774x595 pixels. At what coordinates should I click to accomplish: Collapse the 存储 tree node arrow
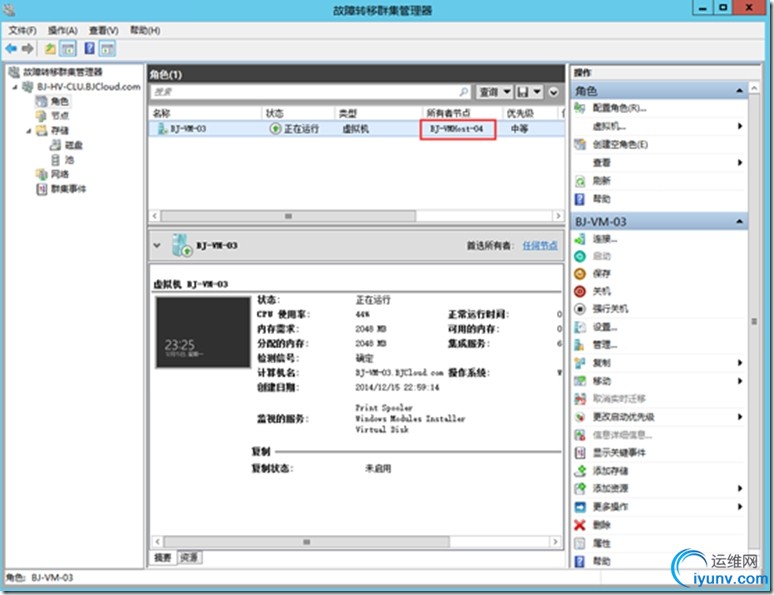29,130
